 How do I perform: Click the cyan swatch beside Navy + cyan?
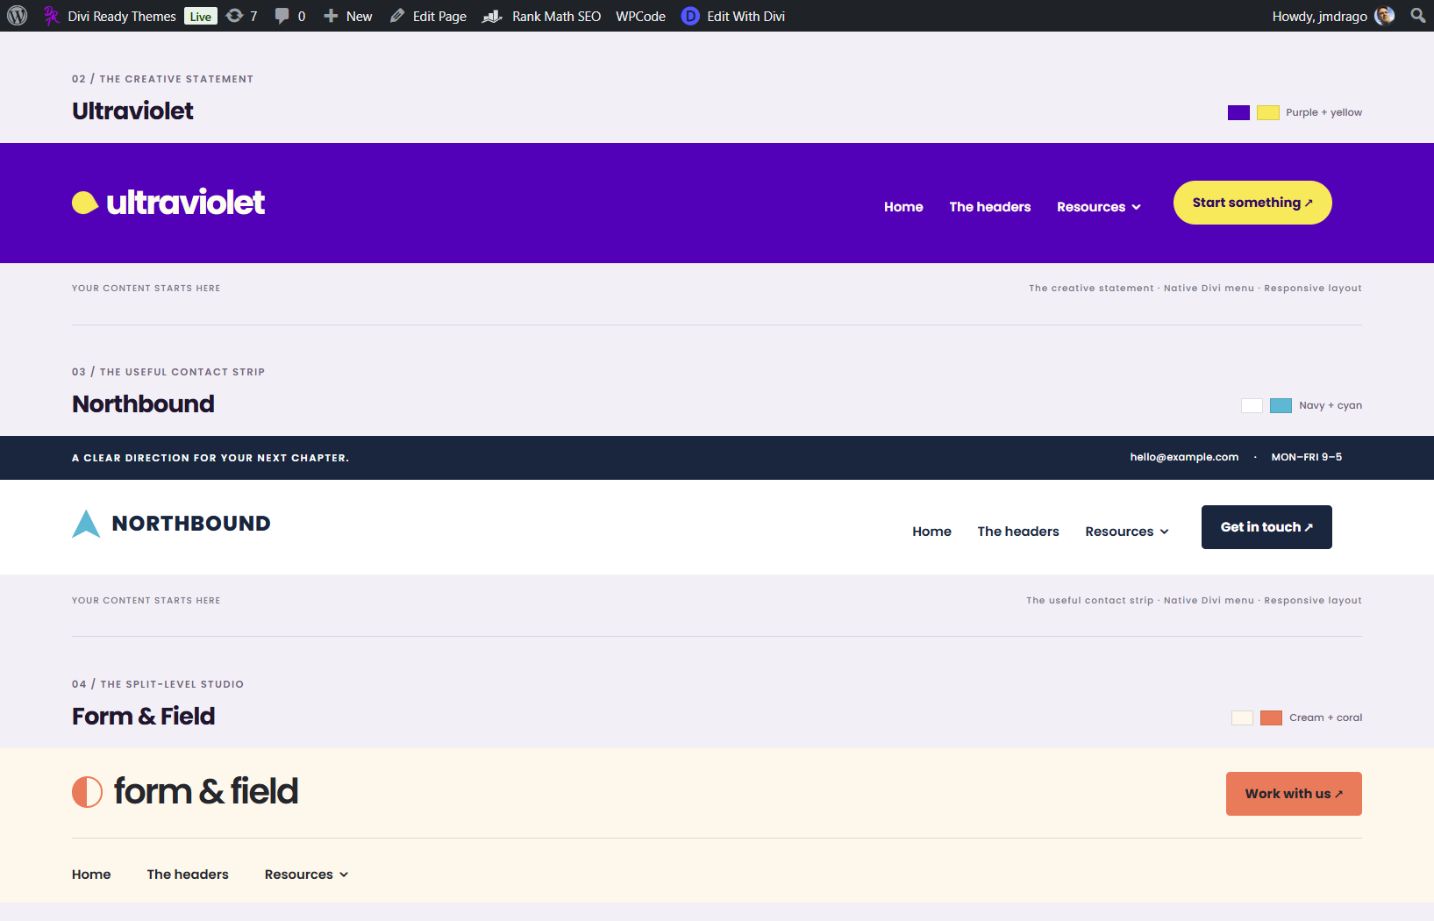1281,405
